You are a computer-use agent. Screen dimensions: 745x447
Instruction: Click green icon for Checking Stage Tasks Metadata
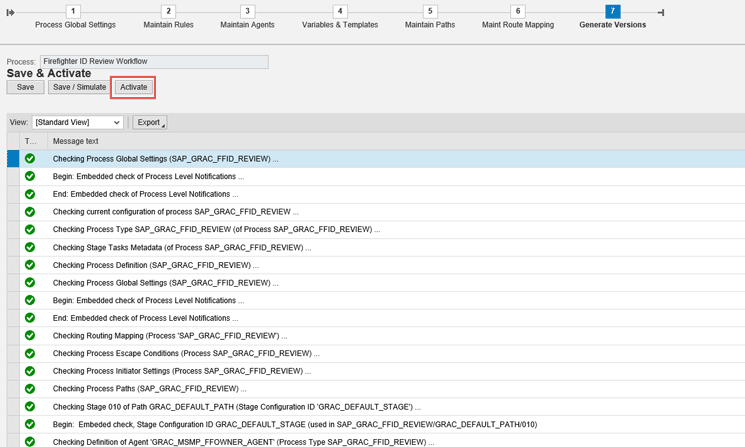(30, 247)
